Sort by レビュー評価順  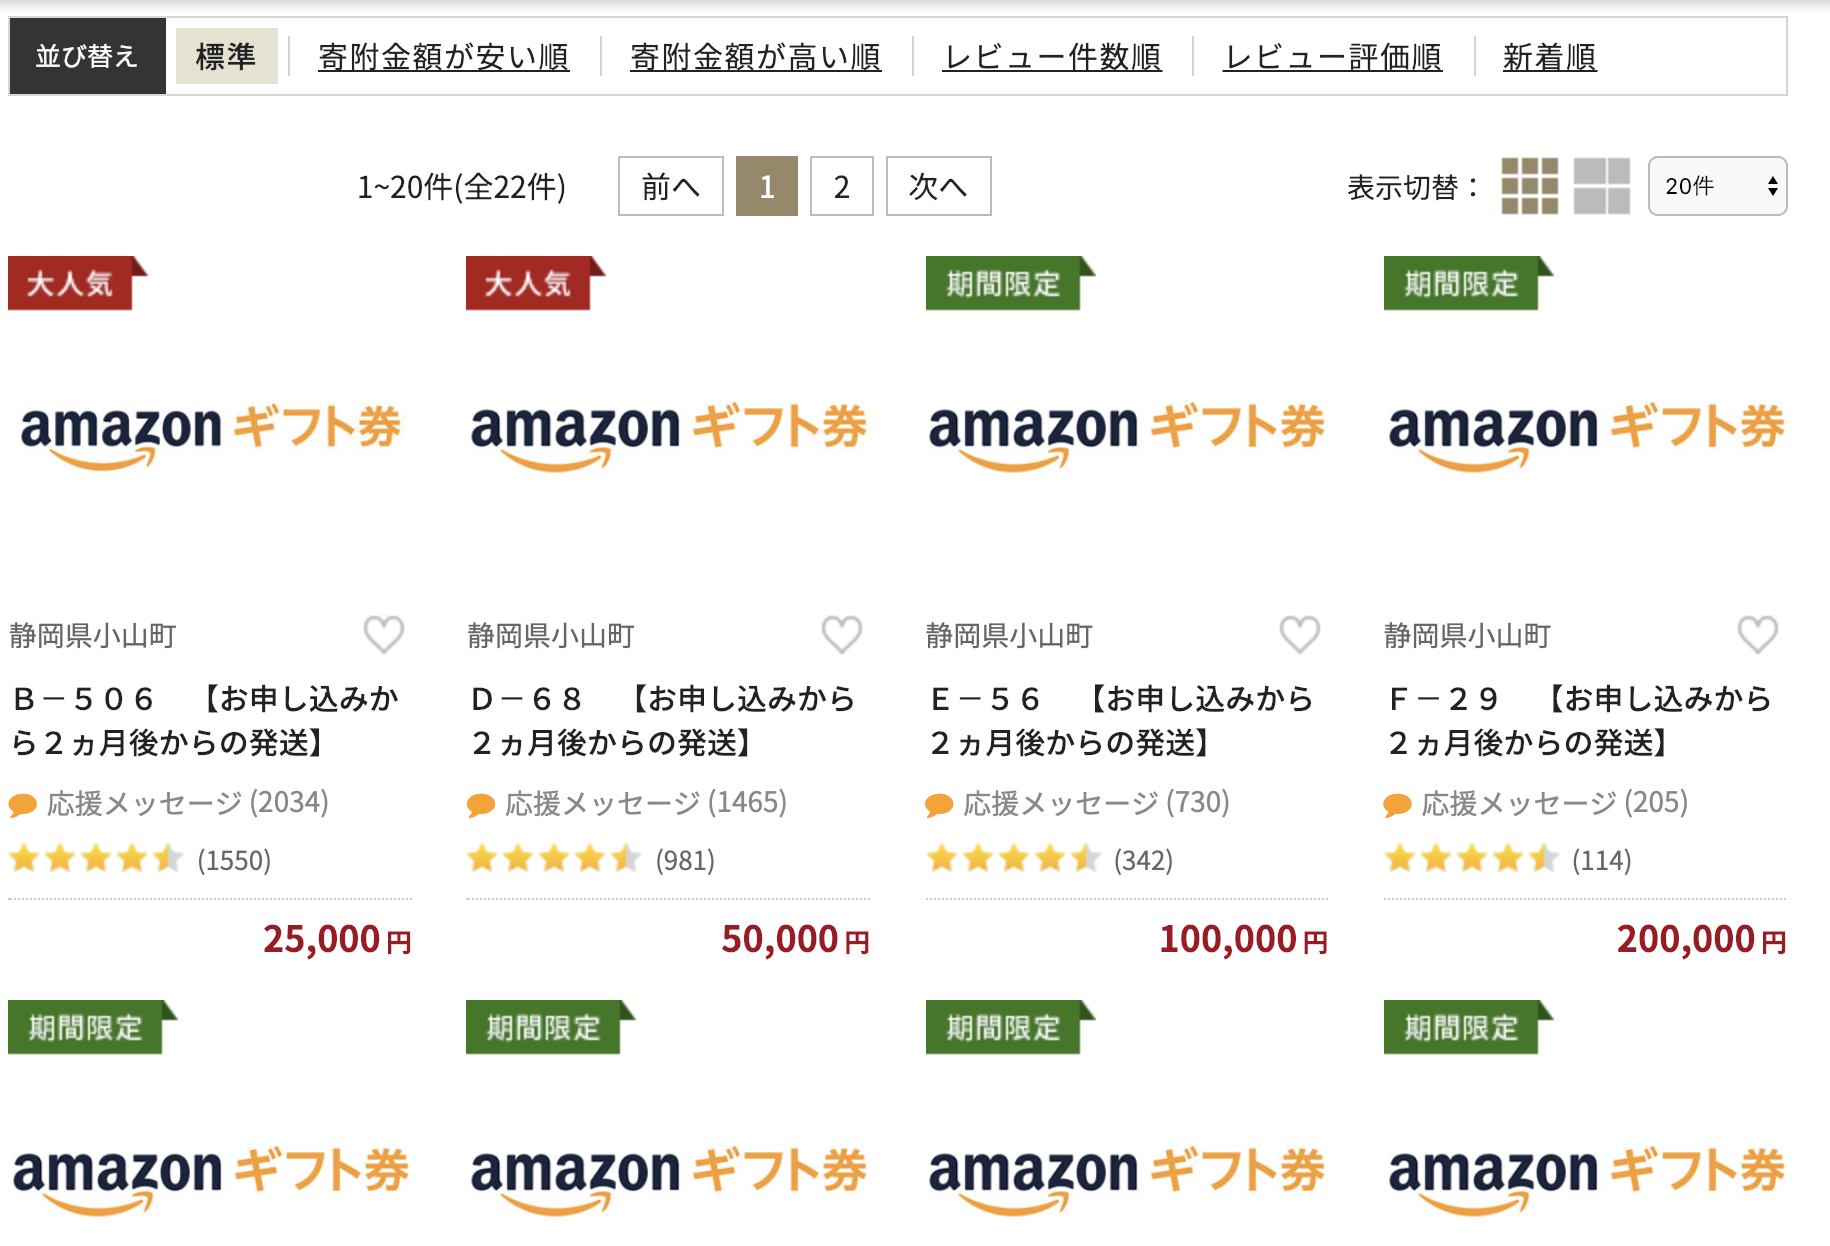pyautogui.click(x=1333, y=57)
